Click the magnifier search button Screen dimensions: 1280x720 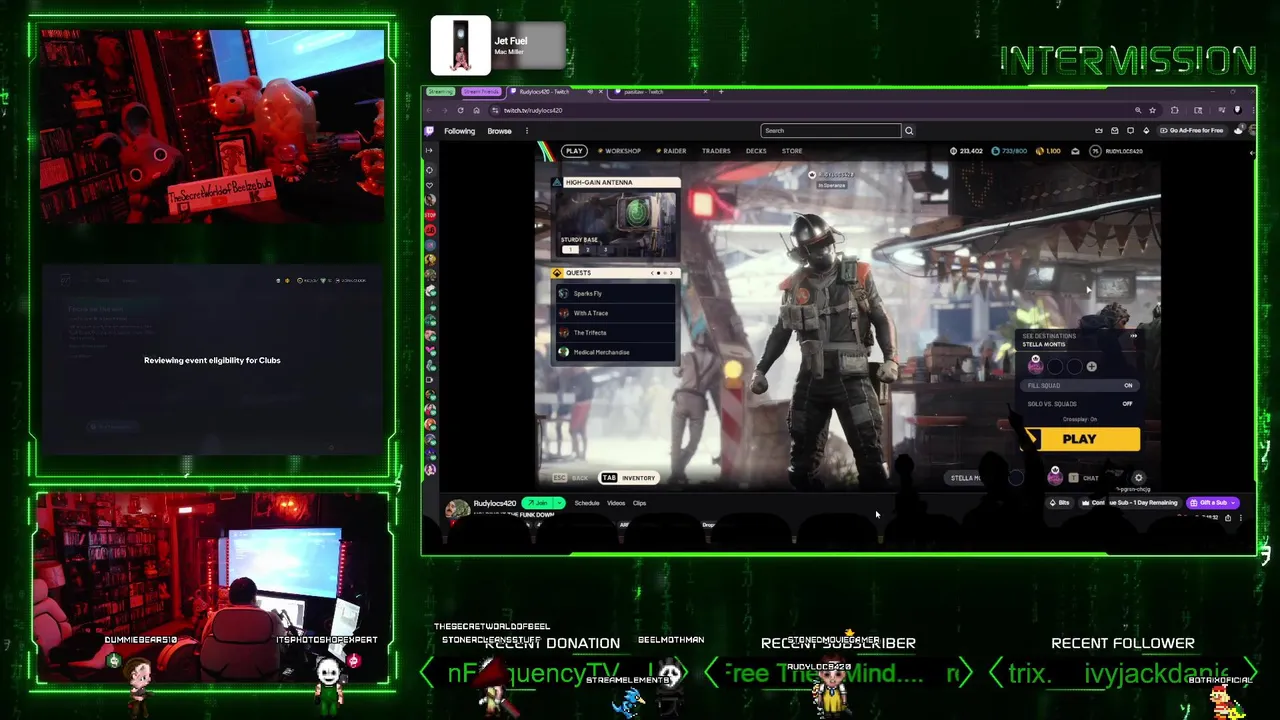[908, 131]
